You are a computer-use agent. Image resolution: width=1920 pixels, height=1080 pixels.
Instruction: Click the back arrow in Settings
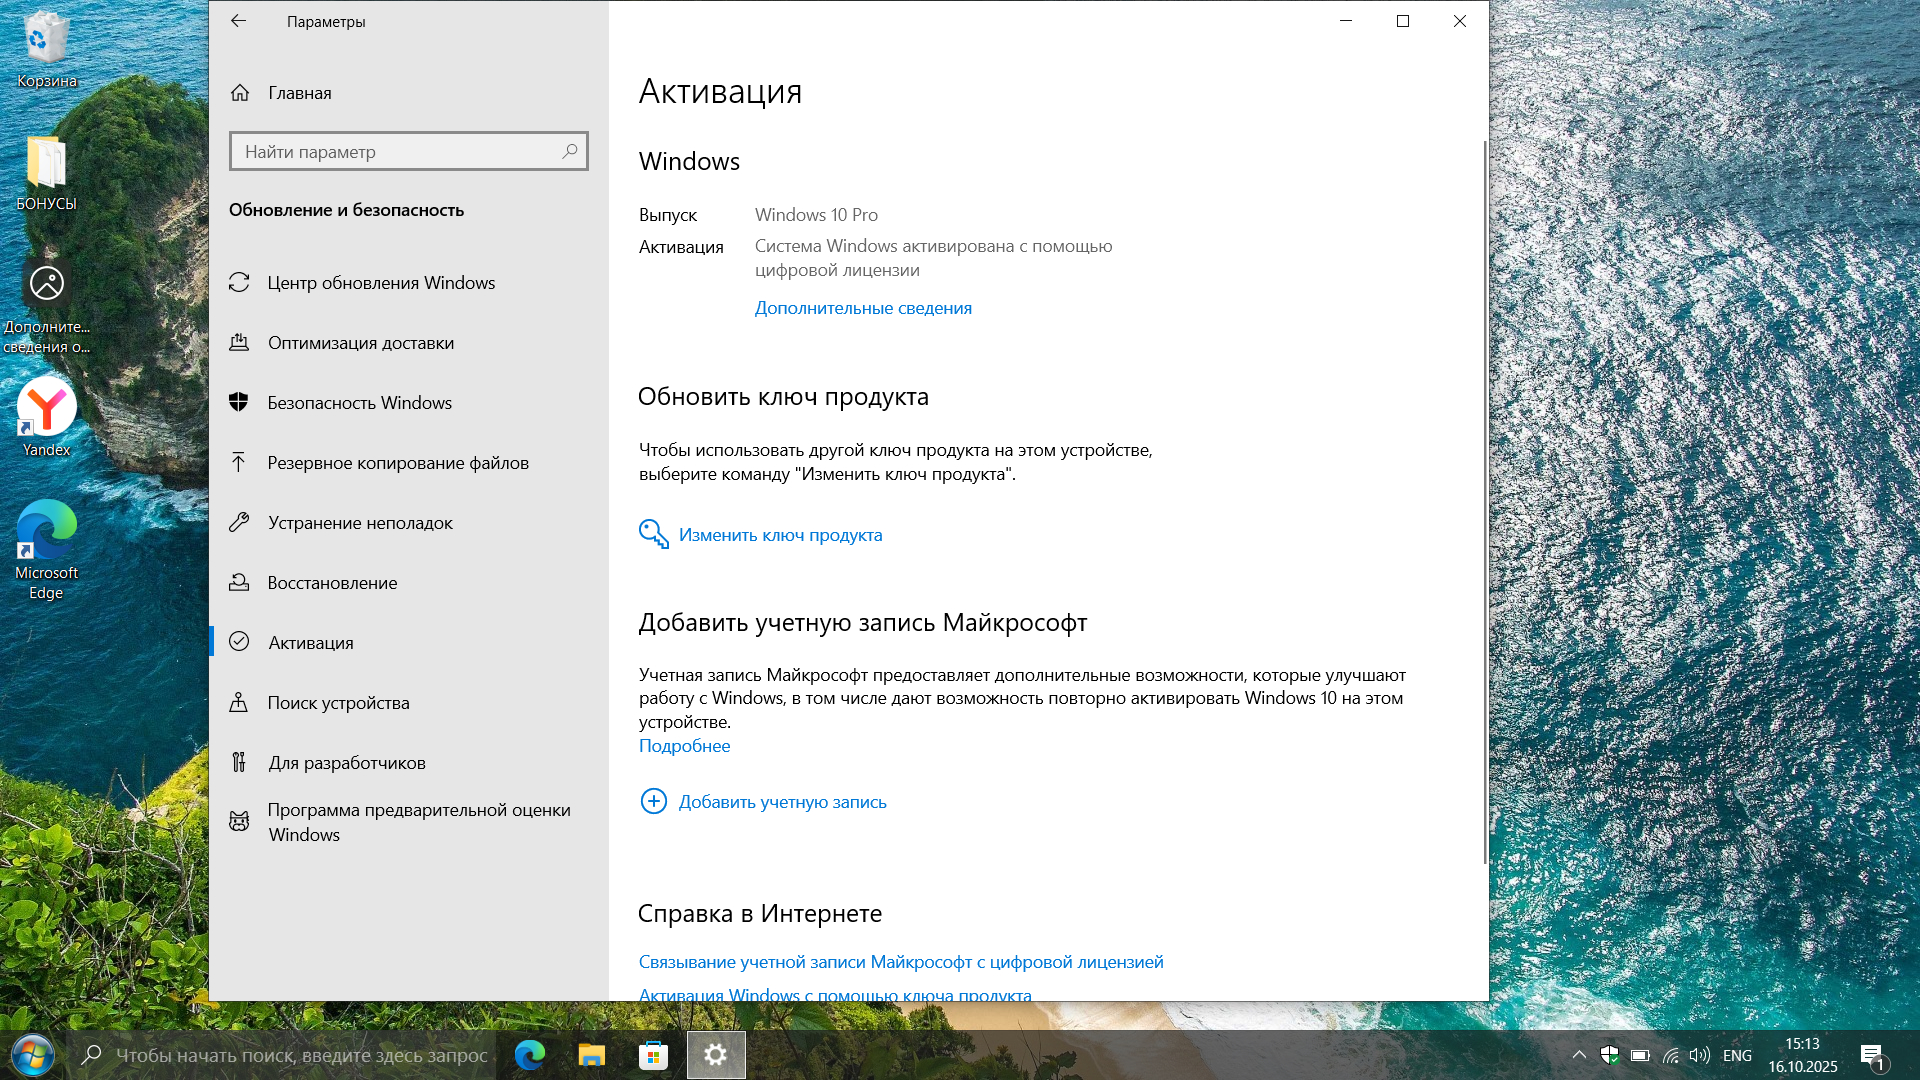click(x=238, y=21)
